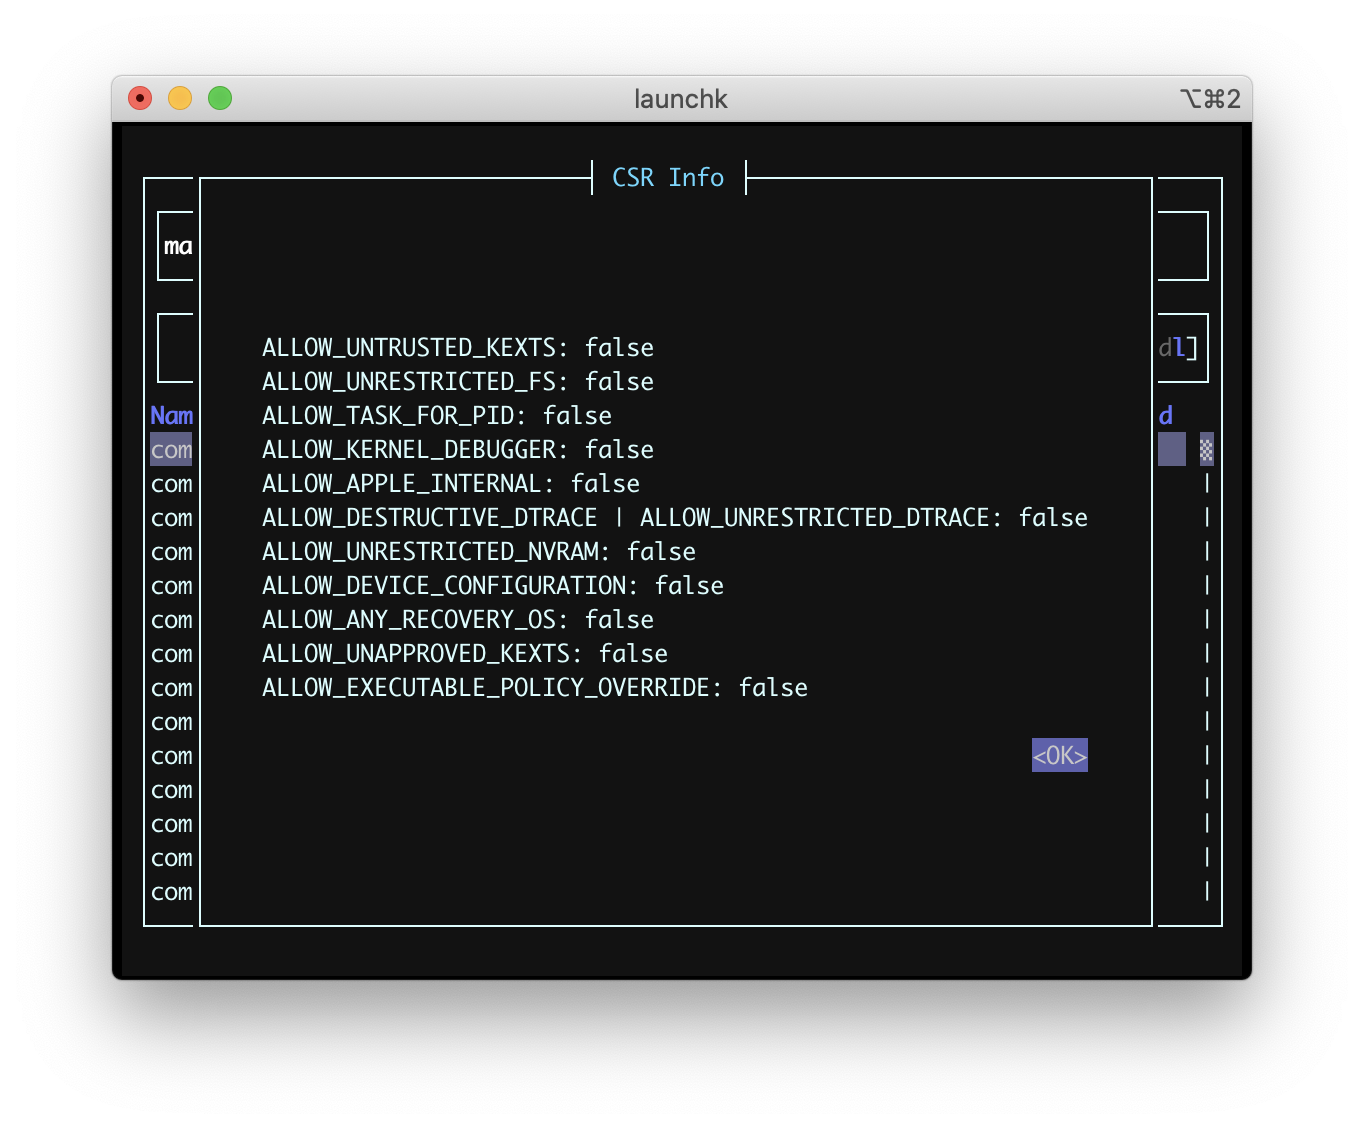Click the Nam column header behind dialog
1364x1128 pixels.
click(x=171, y=416)
